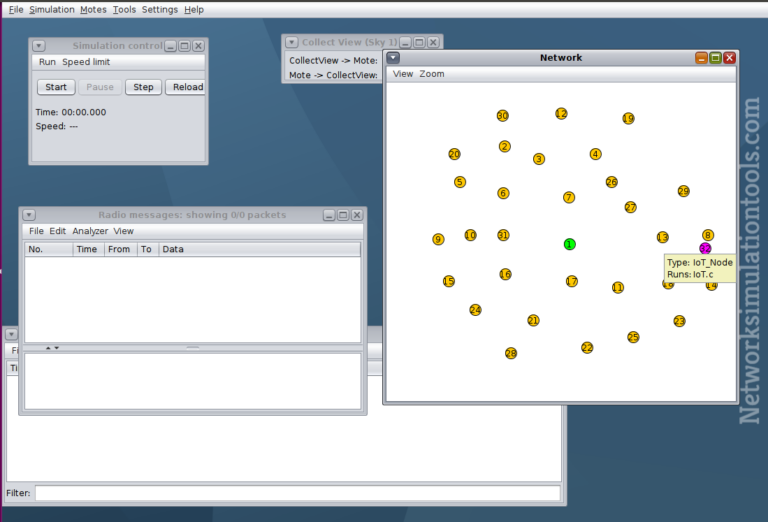This screenshot has width=768, height=522.
Task: Select the green mote node 1
Action: pyautogui.click(x=570, y=244)
